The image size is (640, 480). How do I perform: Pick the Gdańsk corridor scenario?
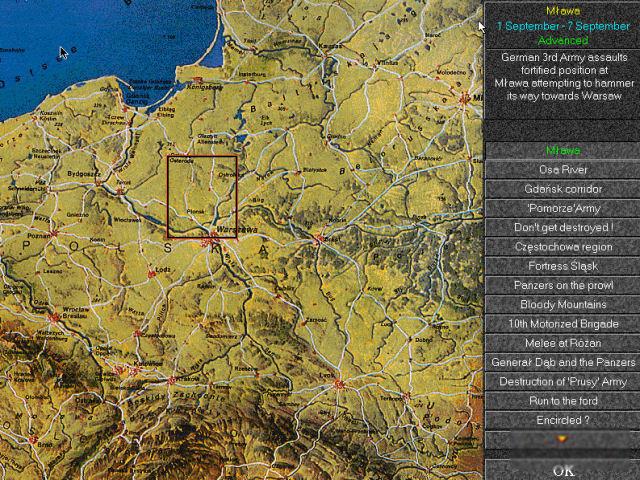(x=563, y=189)
